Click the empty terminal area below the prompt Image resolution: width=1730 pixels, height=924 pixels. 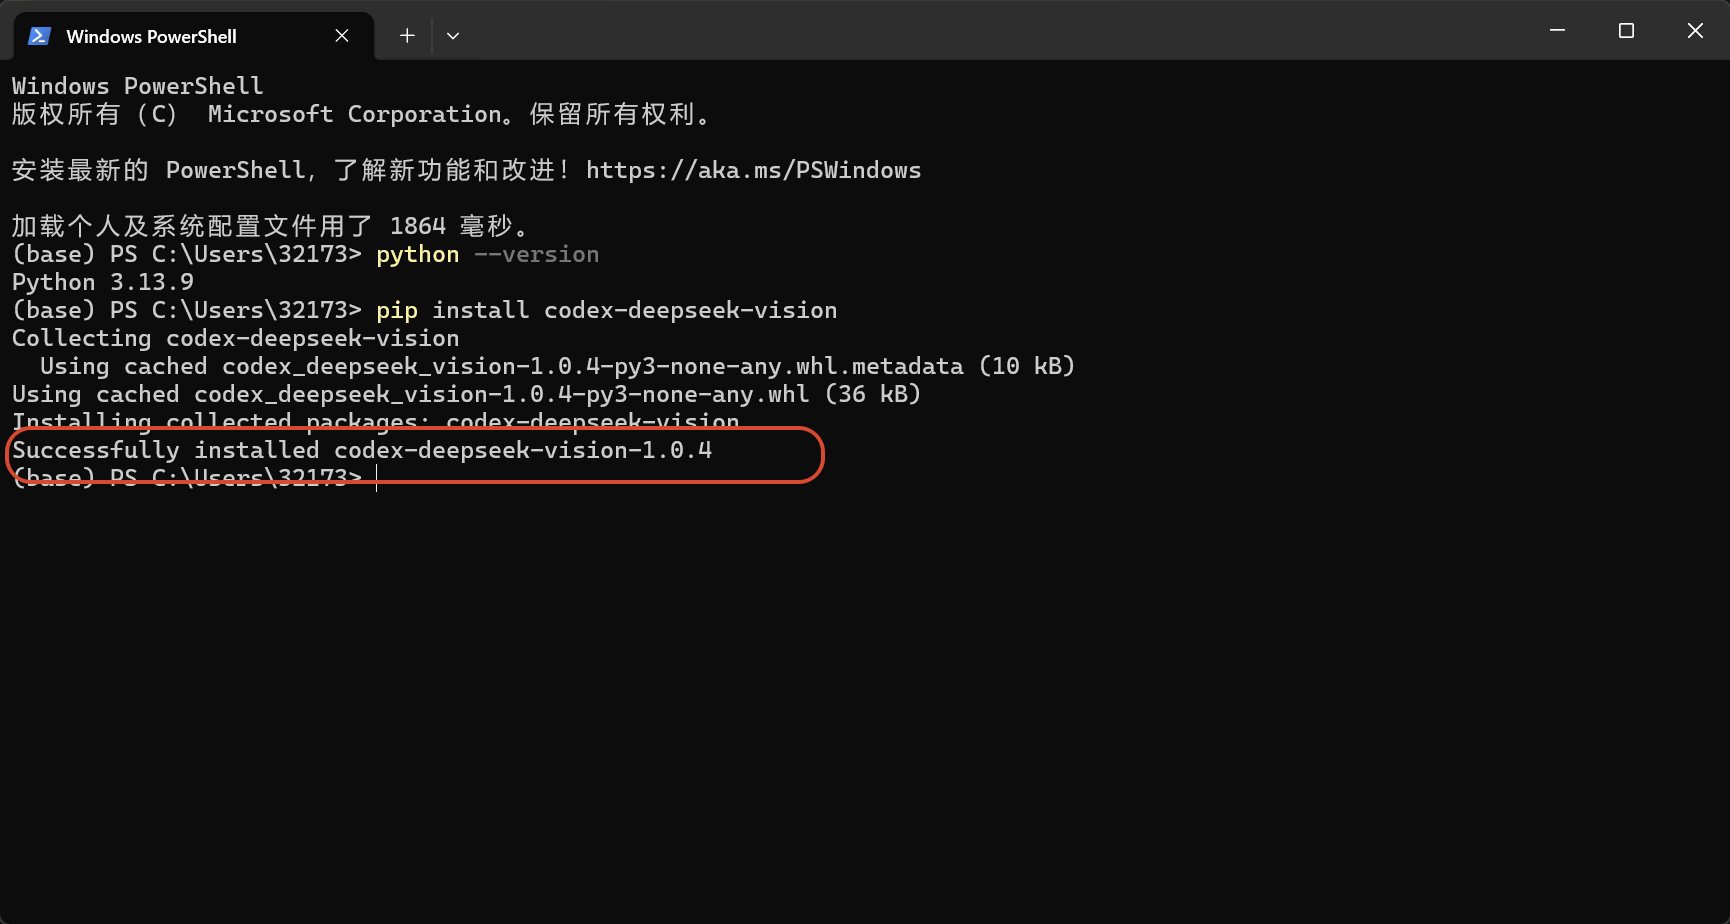pos(865,700)
